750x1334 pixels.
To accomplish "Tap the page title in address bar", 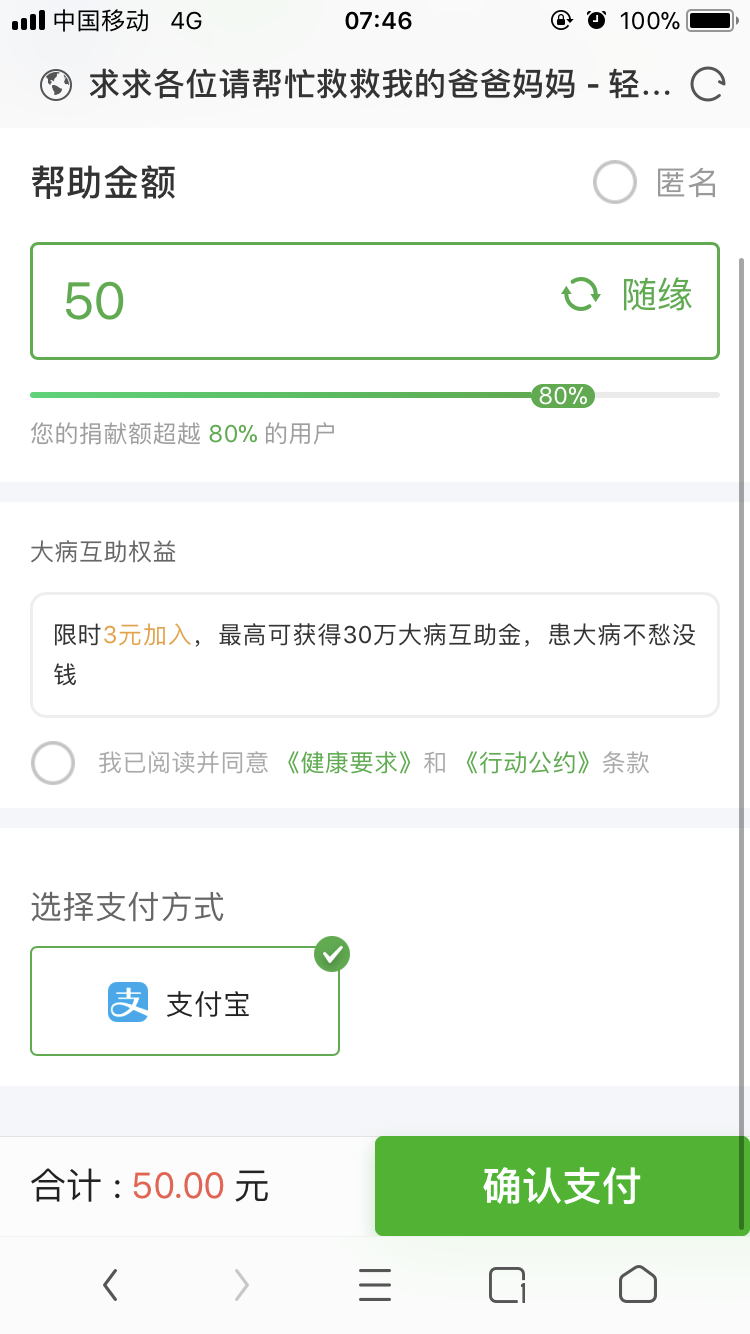I will (x=380, y=85).
